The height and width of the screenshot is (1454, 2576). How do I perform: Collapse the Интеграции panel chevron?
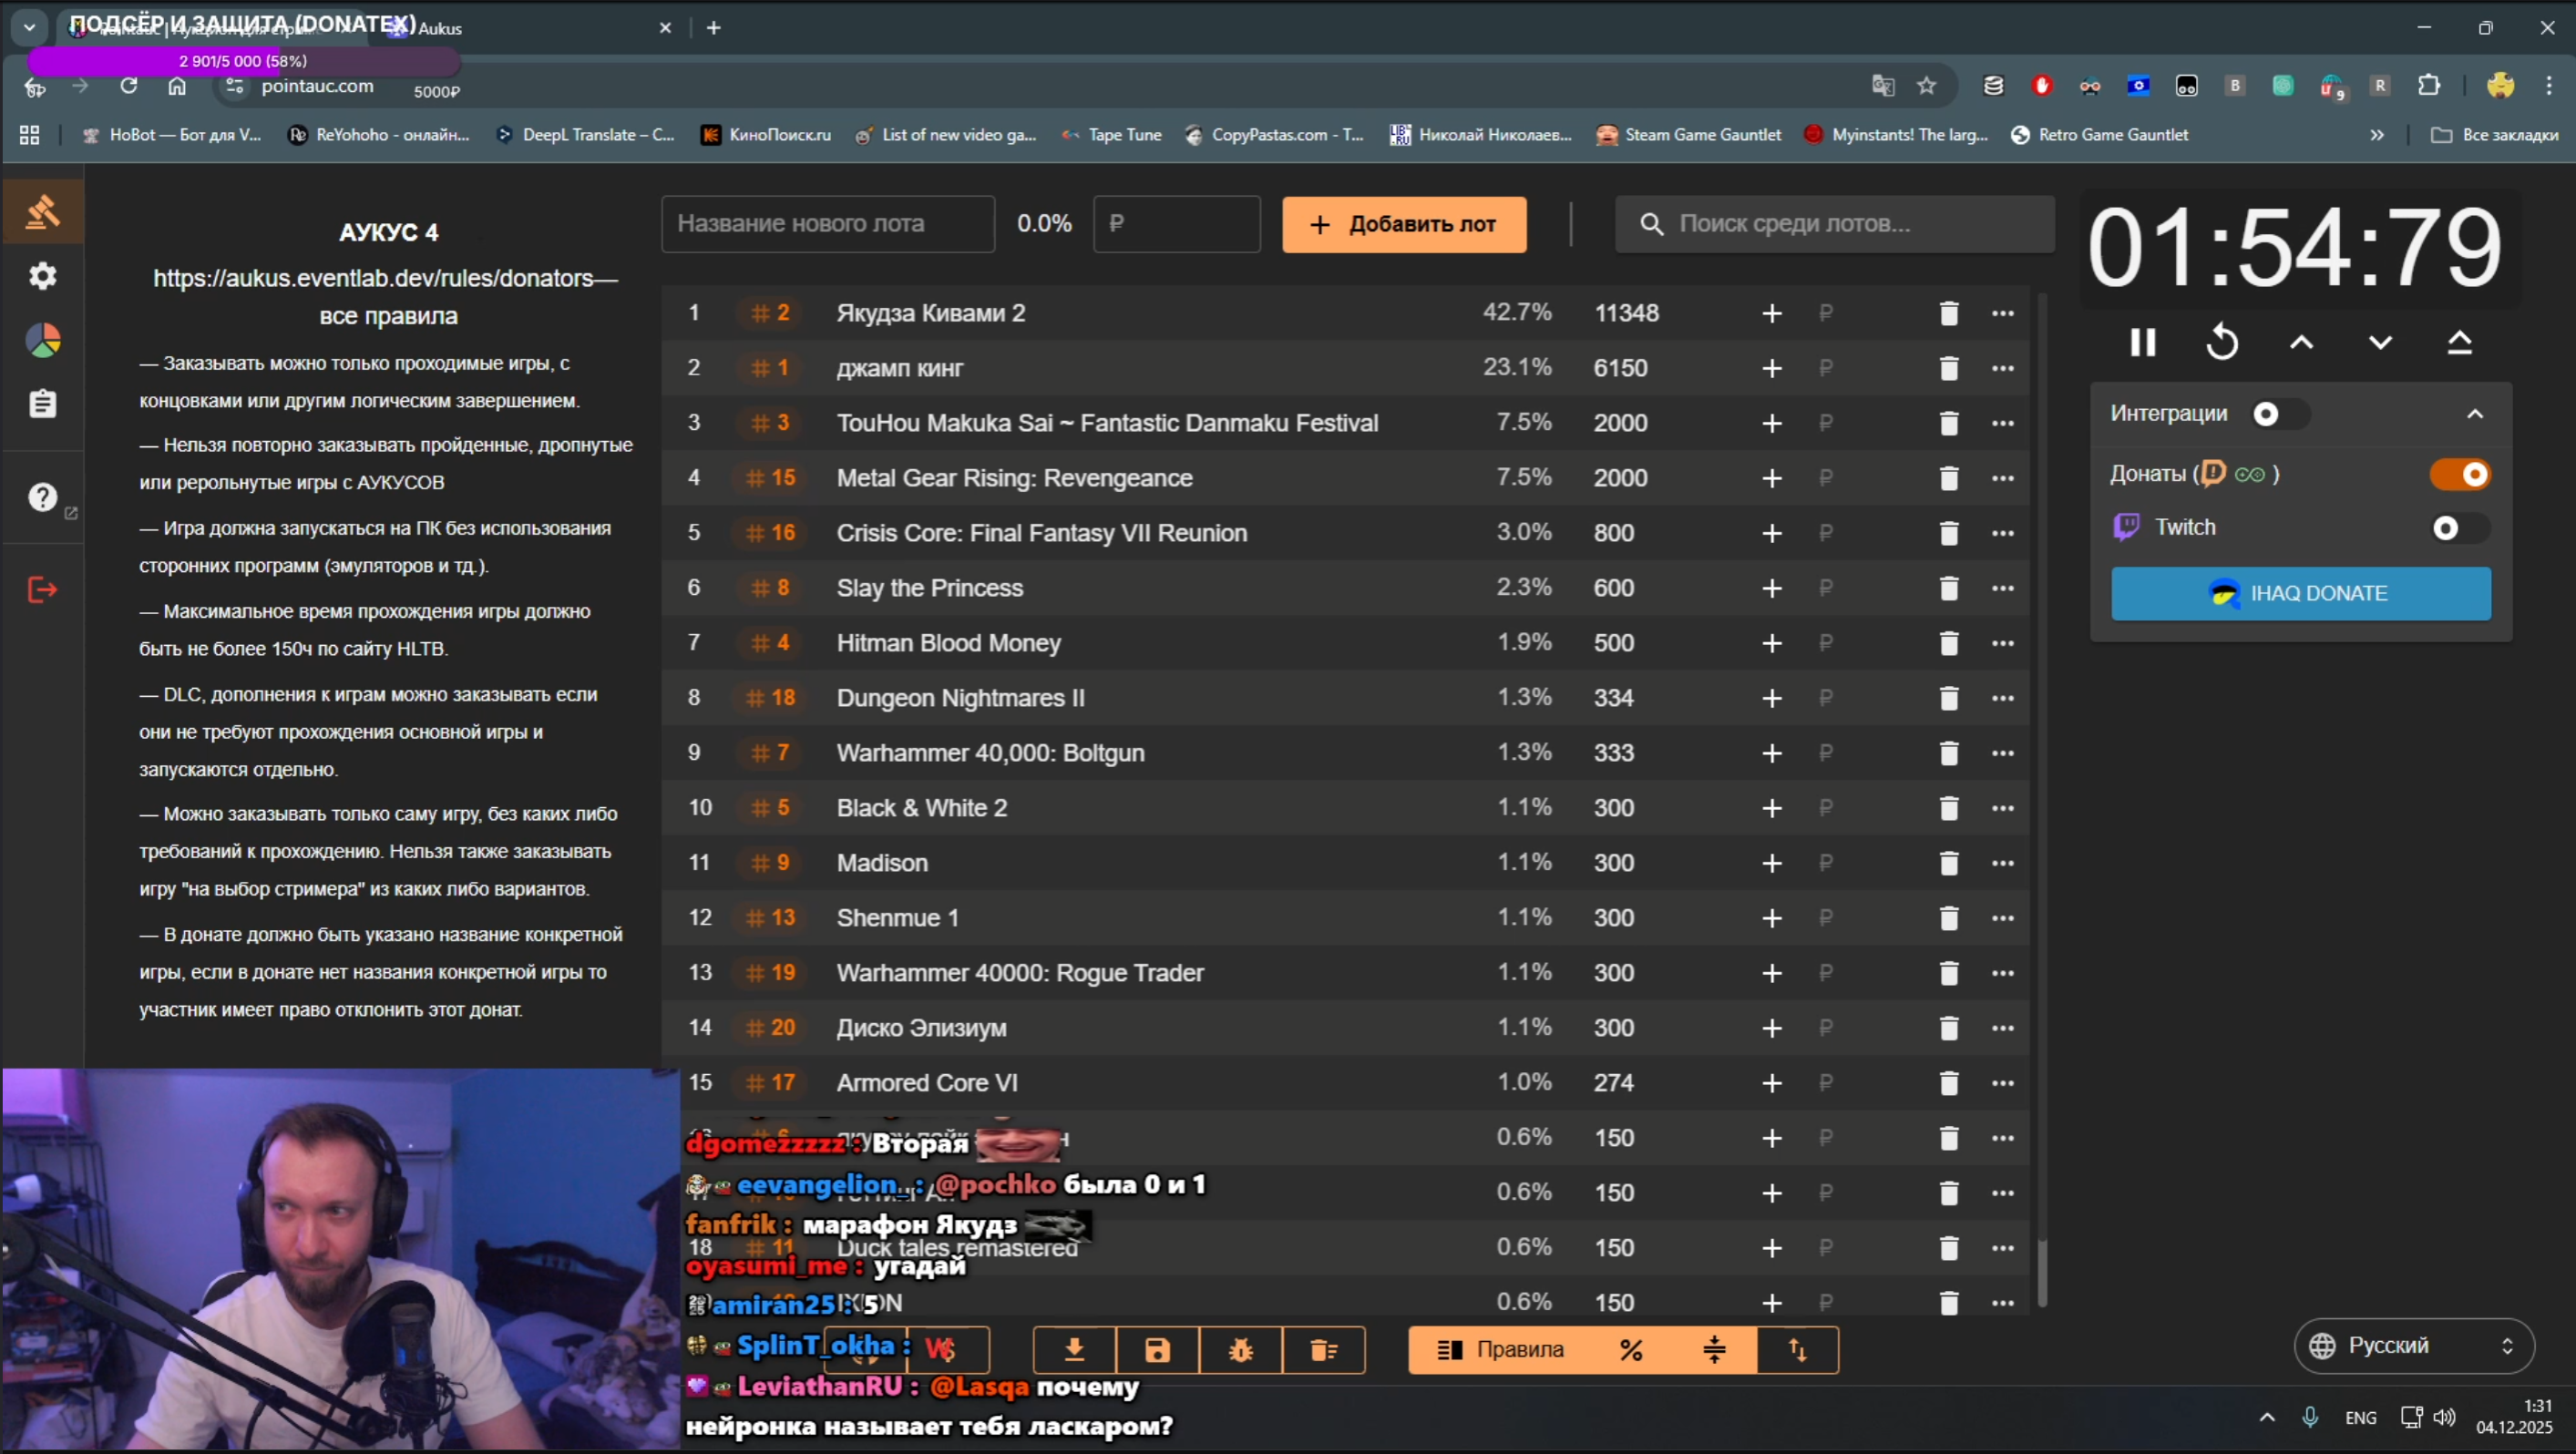pos(2475,414)
